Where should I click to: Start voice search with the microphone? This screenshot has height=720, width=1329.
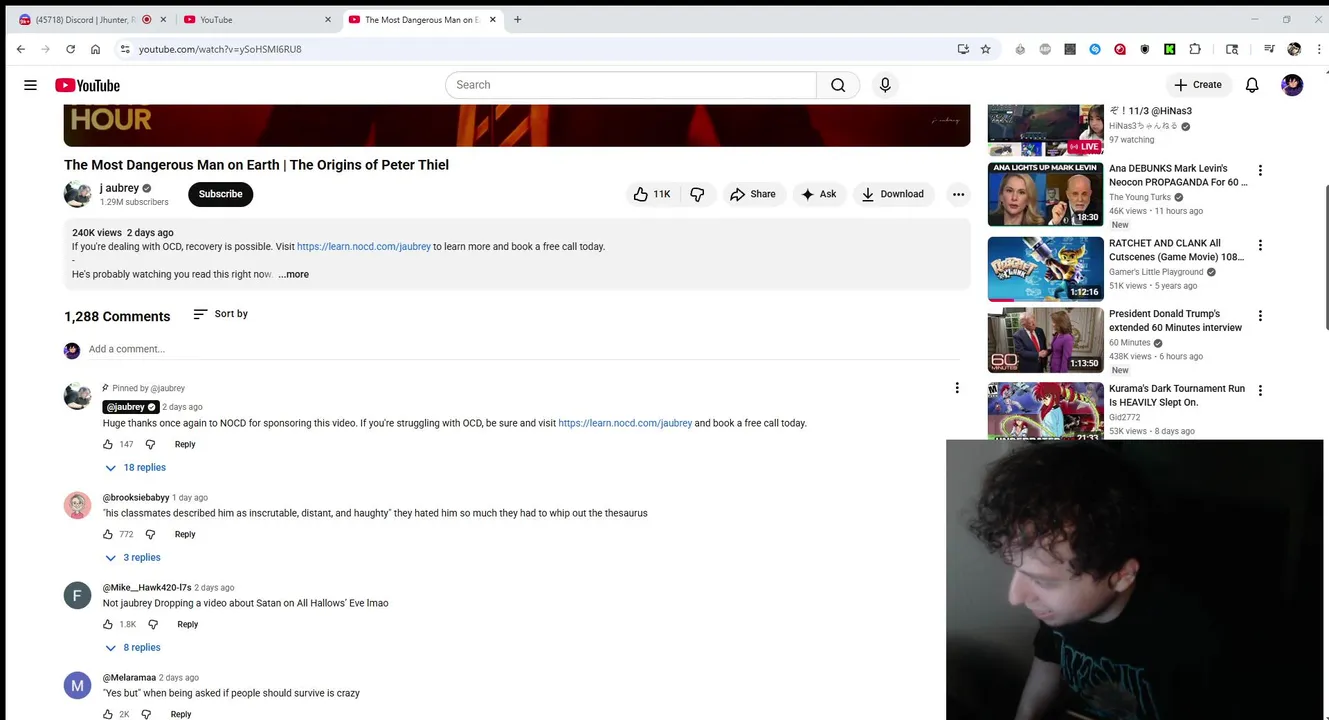[x=885, y=85]
